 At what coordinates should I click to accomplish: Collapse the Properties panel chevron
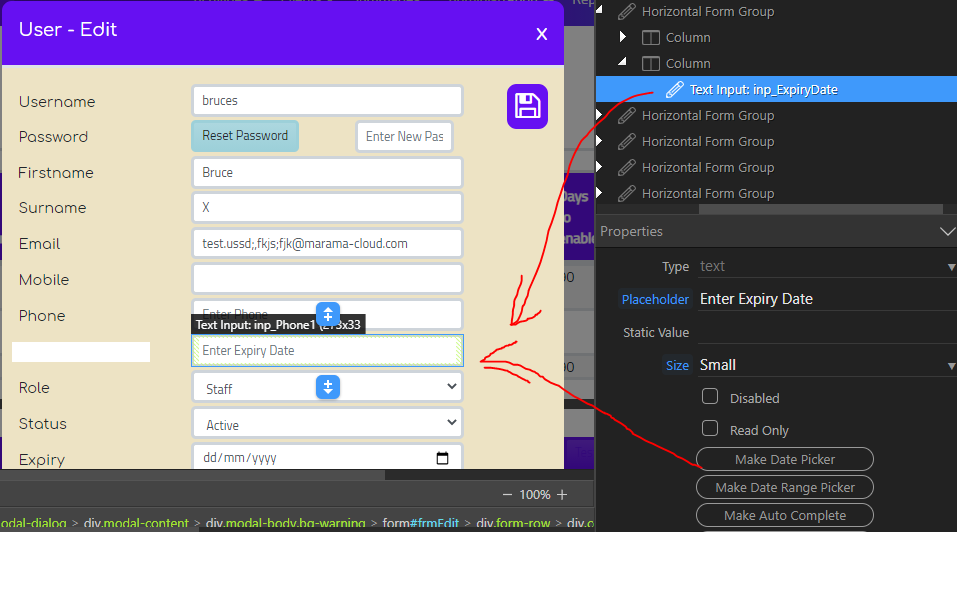[947, 231]
